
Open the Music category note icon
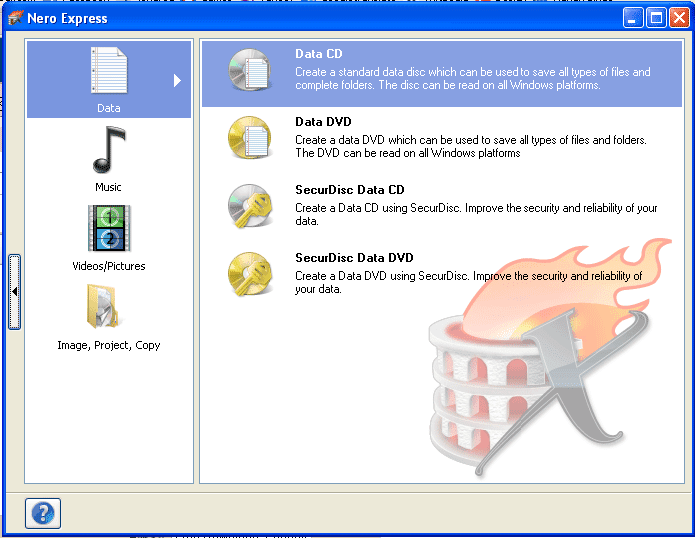(109, 150)
